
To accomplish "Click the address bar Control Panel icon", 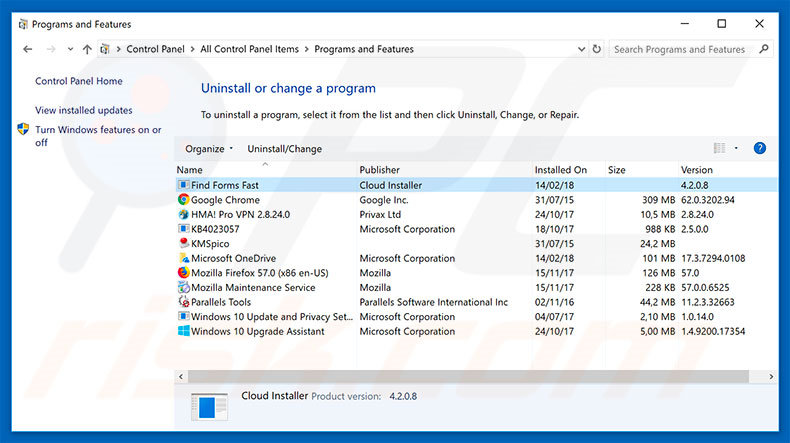I will coord(105,49).
